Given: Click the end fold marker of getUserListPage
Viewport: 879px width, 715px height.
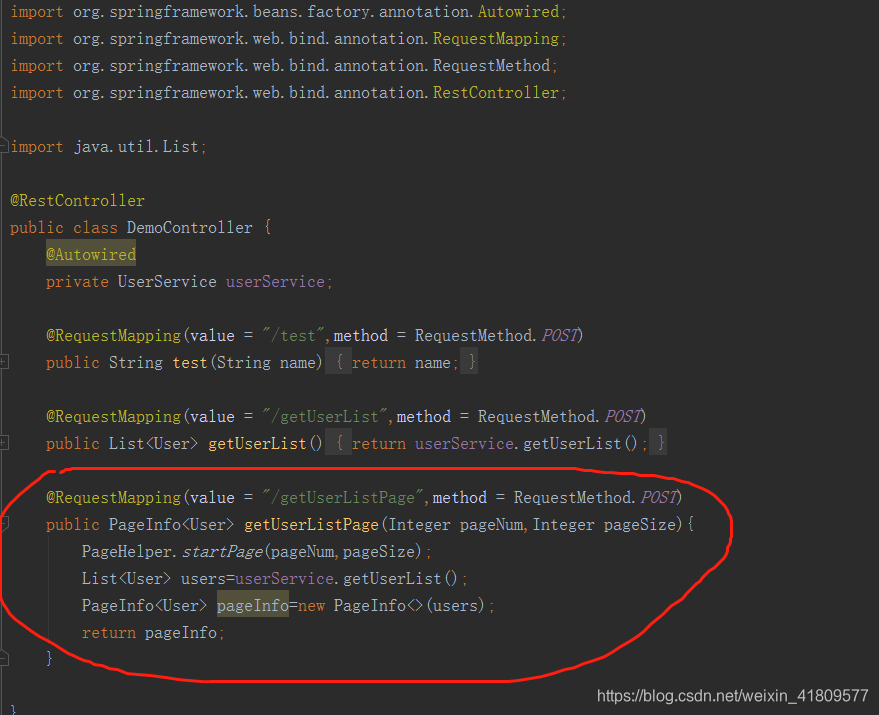Looking at the screenshot, I should click(x=4, y=659).
